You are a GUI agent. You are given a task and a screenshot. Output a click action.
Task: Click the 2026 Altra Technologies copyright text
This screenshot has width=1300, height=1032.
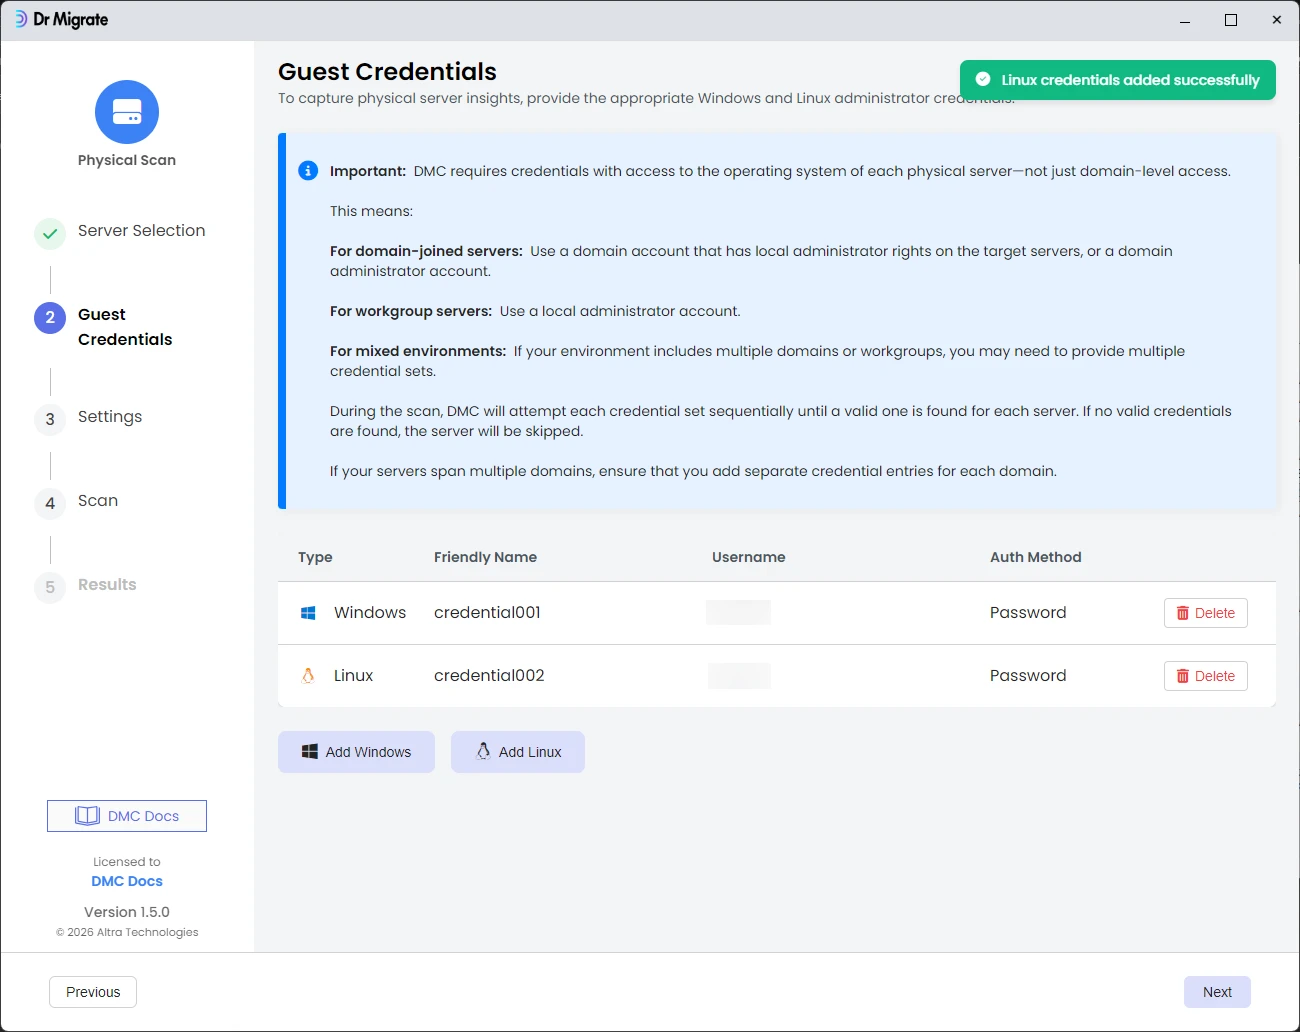(127, 932)
